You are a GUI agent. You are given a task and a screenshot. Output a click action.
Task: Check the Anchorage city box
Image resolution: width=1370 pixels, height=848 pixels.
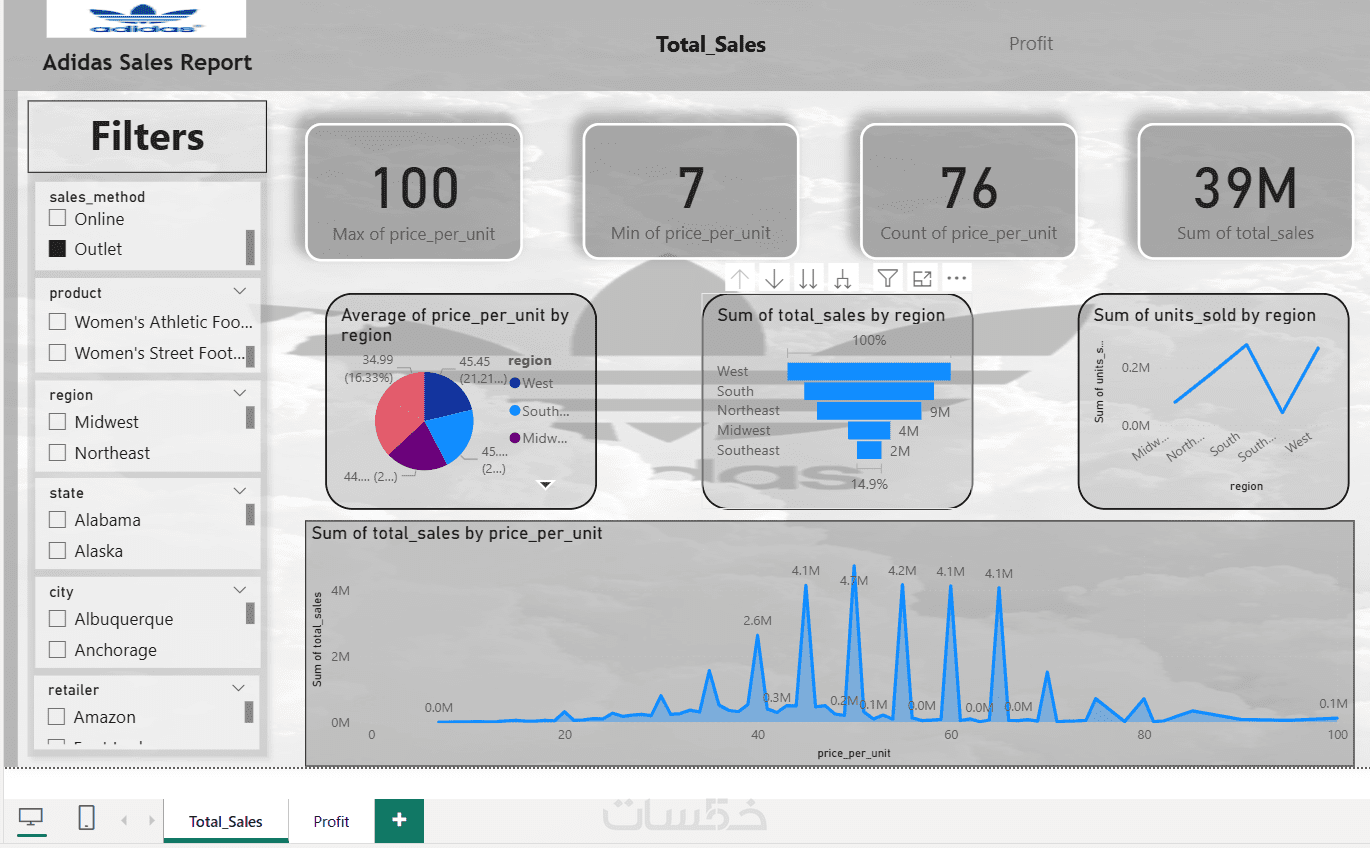(x=58, y=649)
